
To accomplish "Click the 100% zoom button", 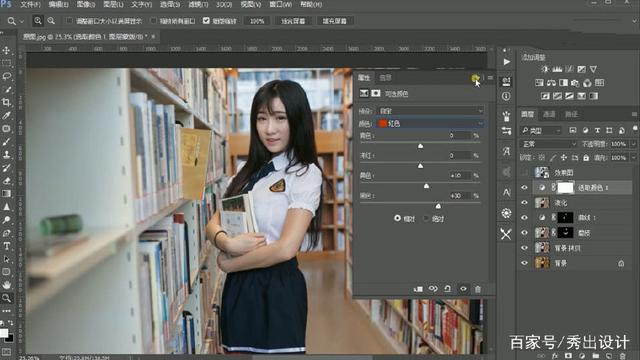I will click(257, 21).
